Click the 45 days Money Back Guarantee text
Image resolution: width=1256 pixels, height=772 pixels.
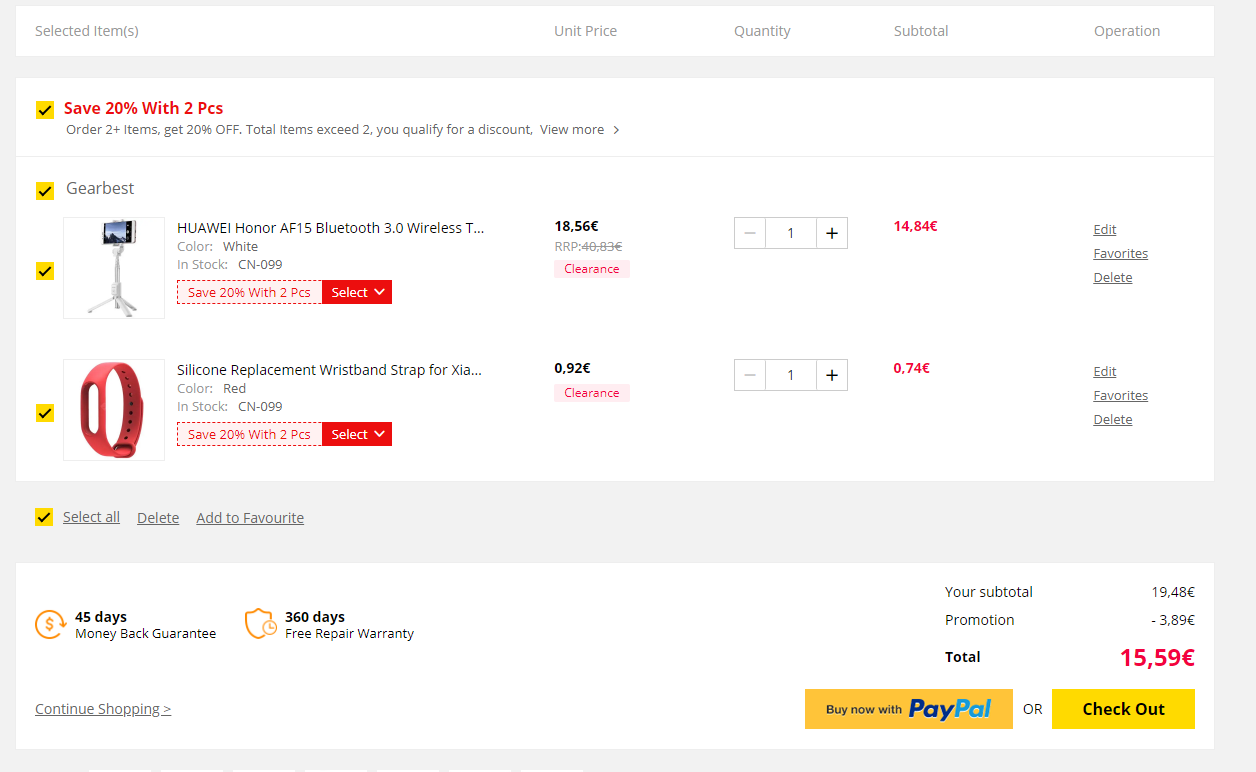(x=145, y=625)
